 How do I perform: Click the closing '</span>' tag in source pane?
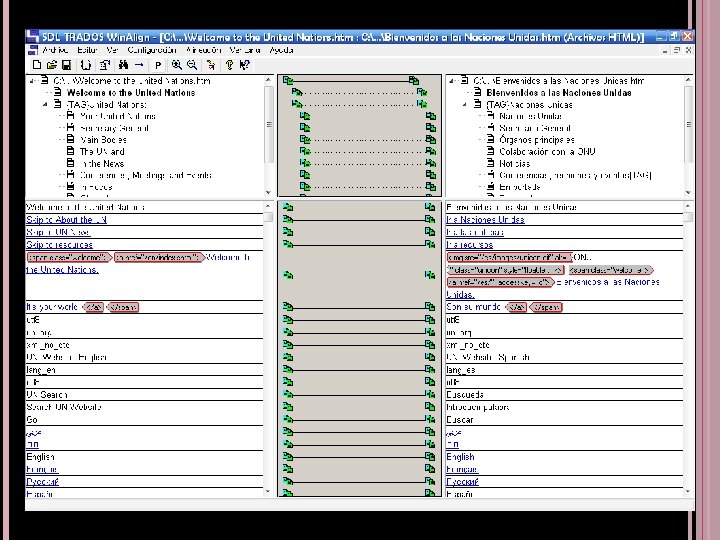click(123, 307)
